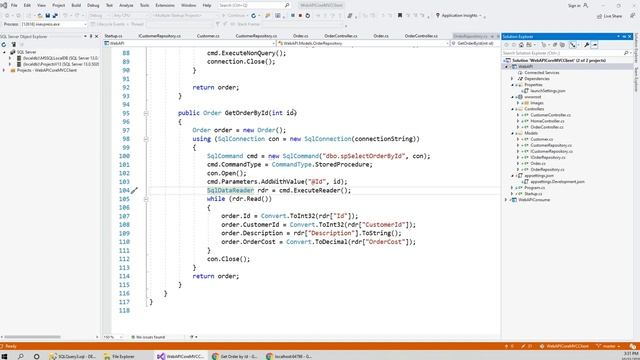Click the account person icon beside Sign in

(x=585, y=5)
